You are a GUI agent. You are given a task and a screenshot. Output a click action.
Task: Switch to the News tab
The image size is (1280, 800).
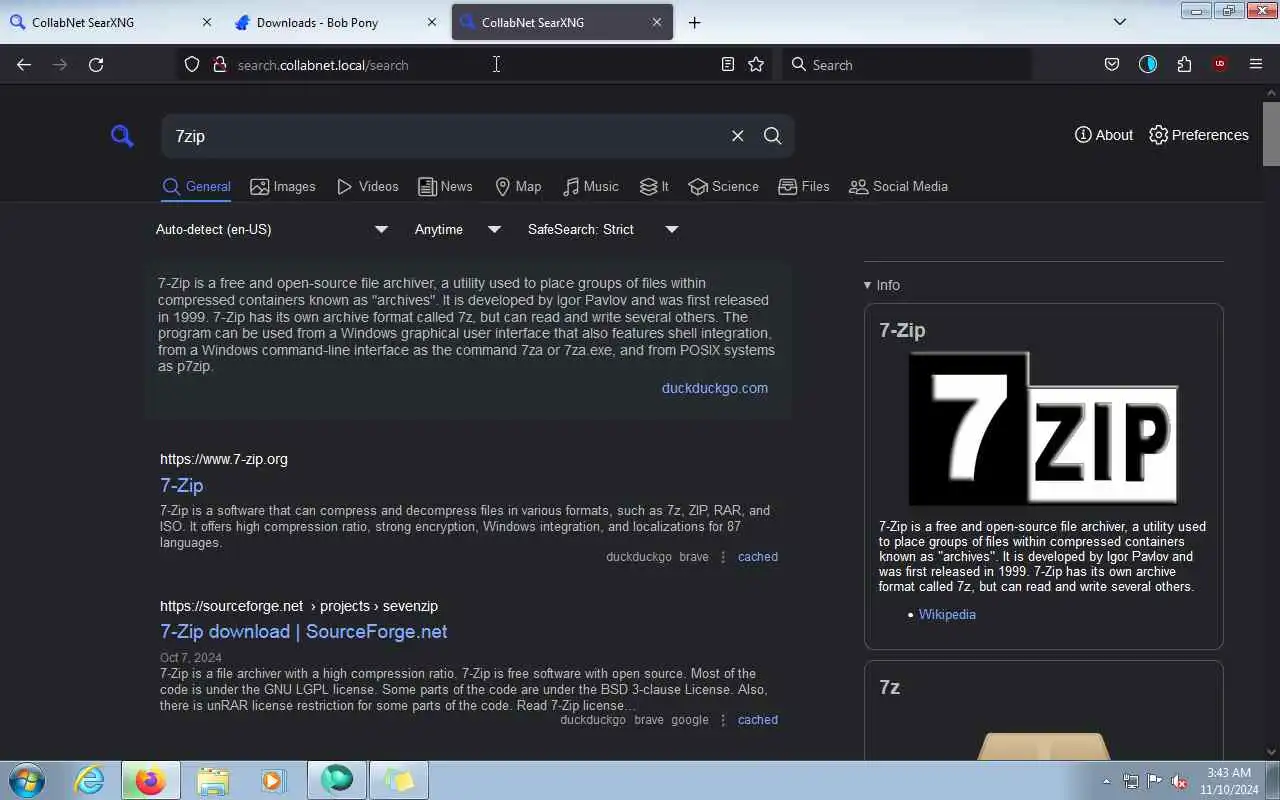point(445,187)
